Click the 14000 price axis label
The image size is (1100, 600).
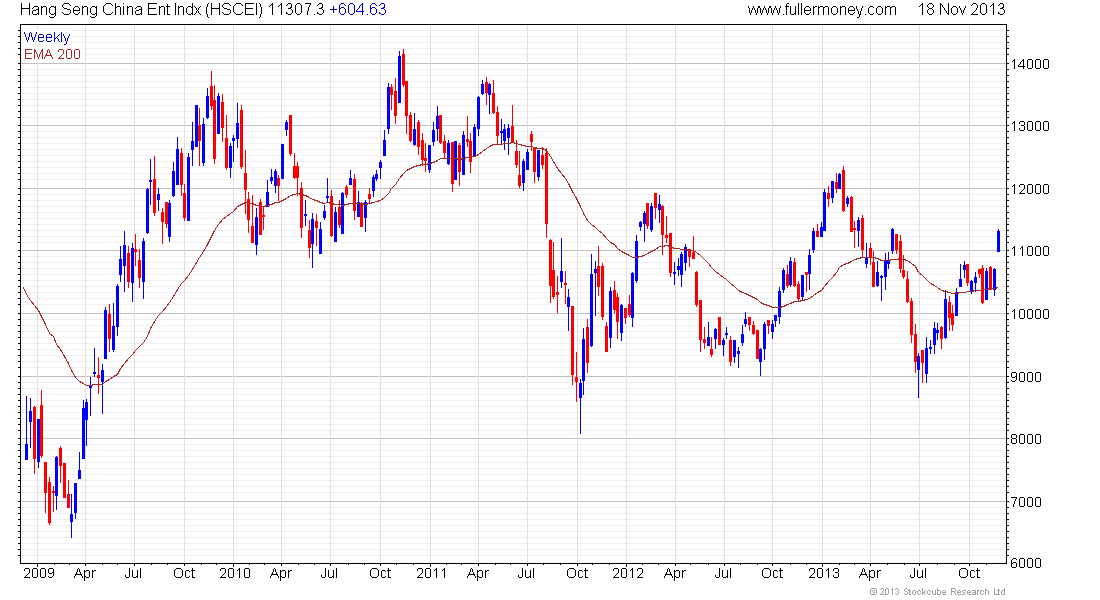1030,65
